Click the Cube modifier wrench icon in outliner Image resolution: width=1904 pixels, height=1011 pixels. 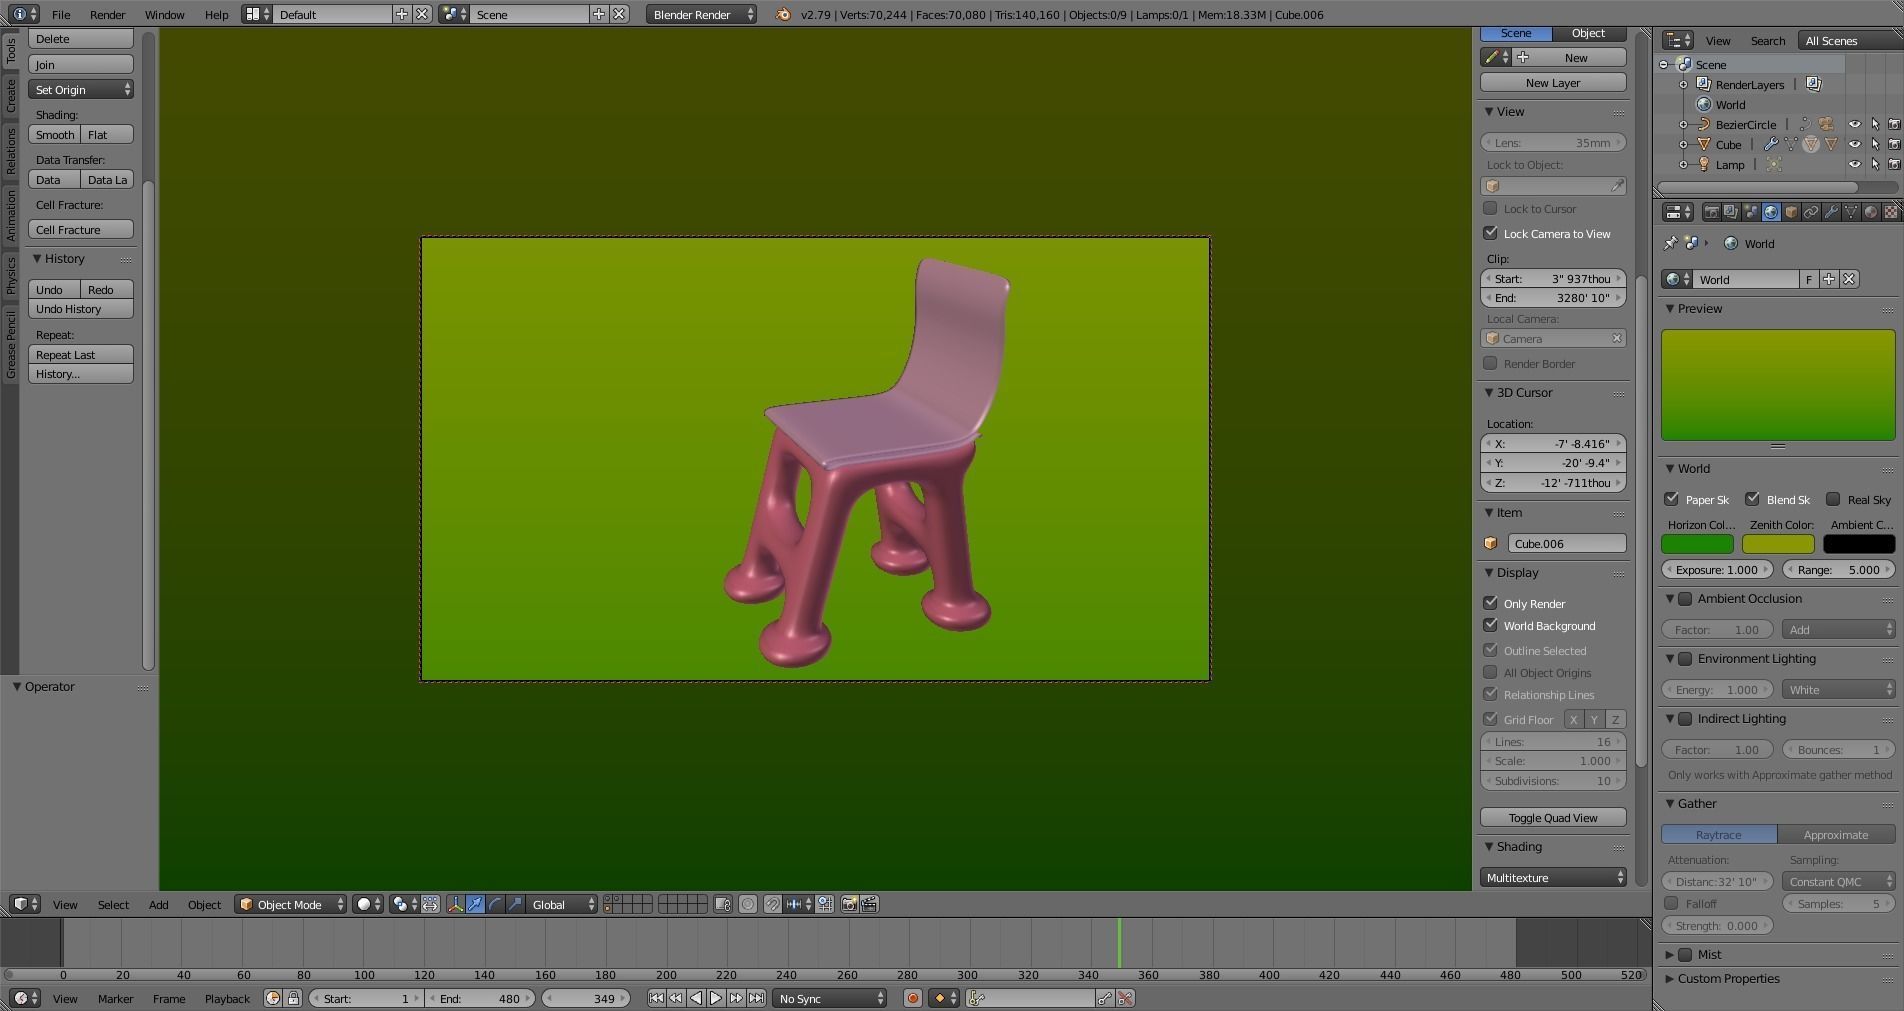pos(1771,144)
